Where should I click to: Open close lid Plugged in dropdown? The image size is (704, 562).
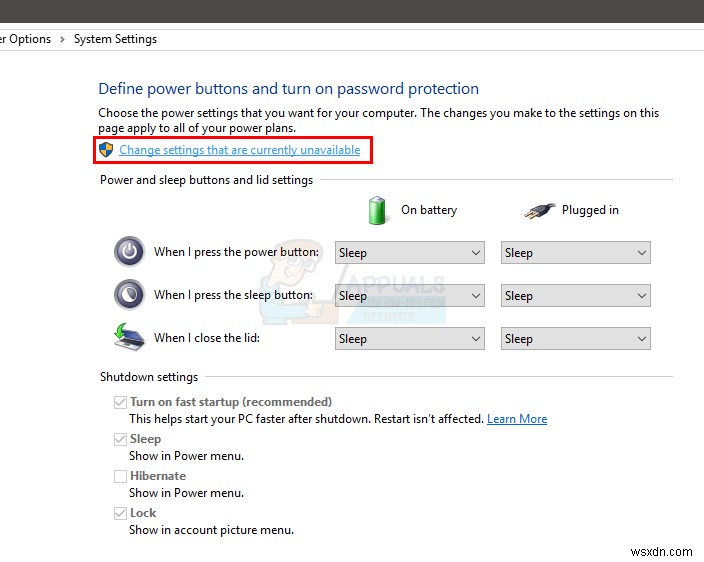click(x=576, y=339)
